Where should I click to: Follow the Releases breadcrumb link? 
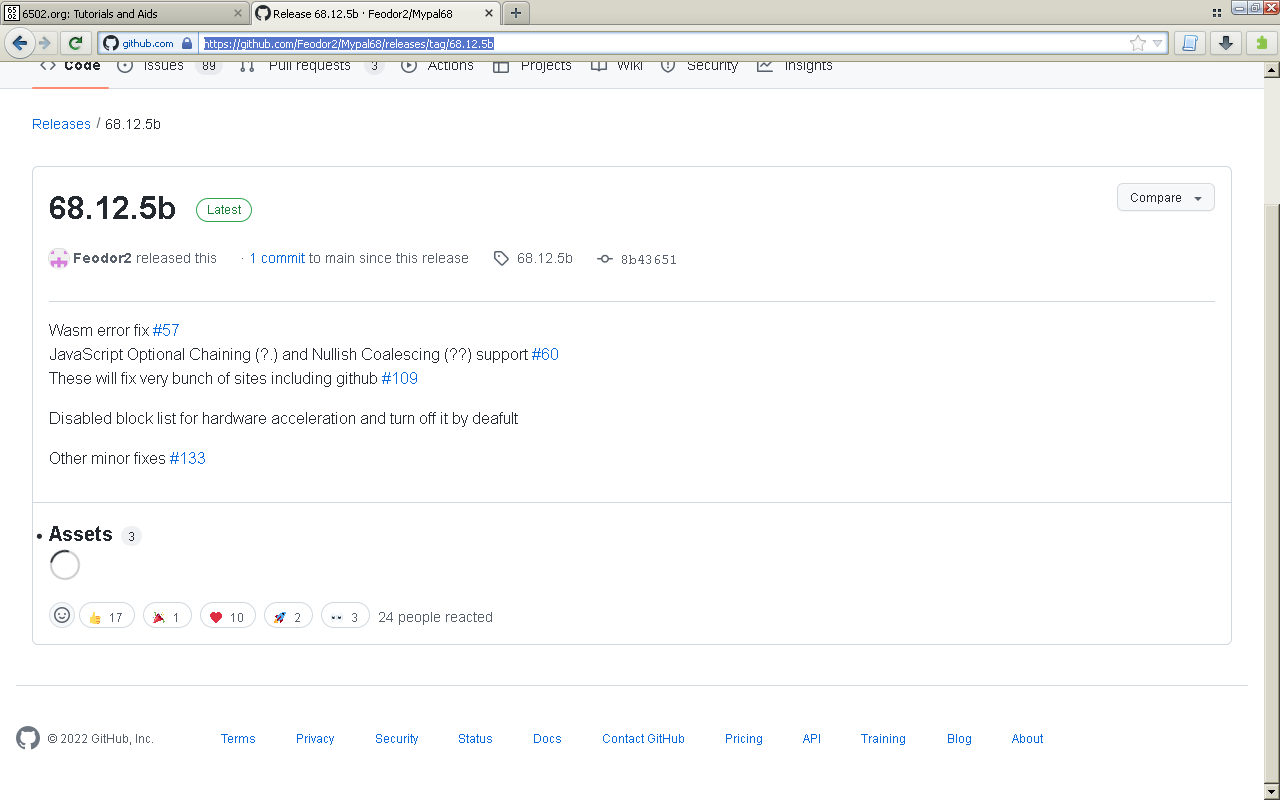[x=61, y=124]
